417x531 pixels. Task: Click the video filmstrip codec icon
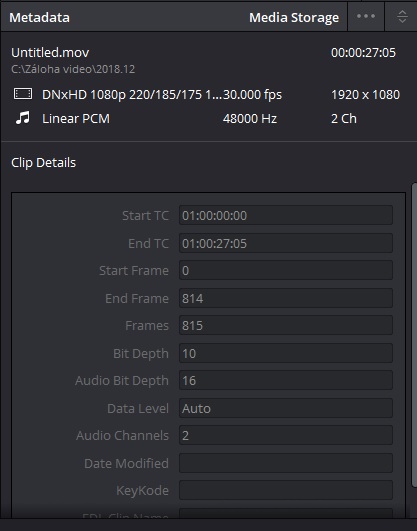pyautogui.click(x=23, y=94)
